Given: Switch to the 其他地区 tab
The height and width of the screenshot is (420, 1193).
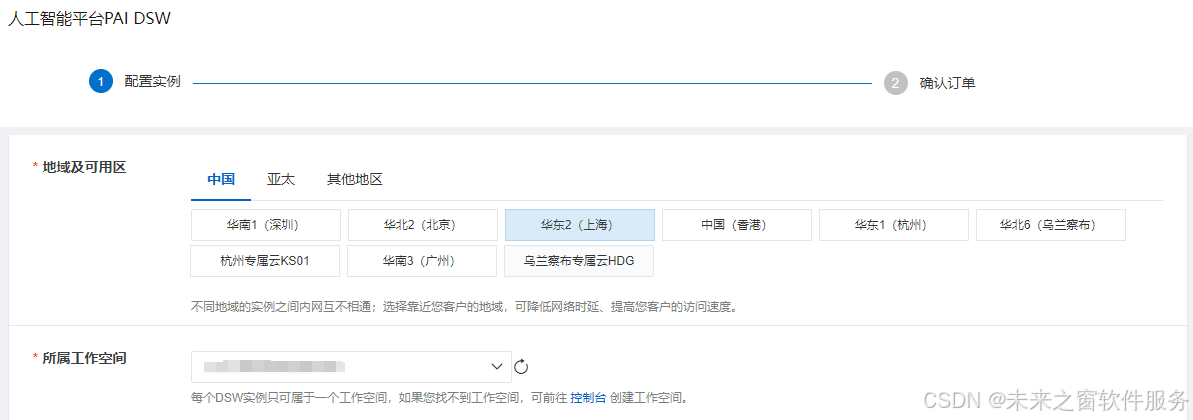Looking at the screenshot, I should pos(355,180).
